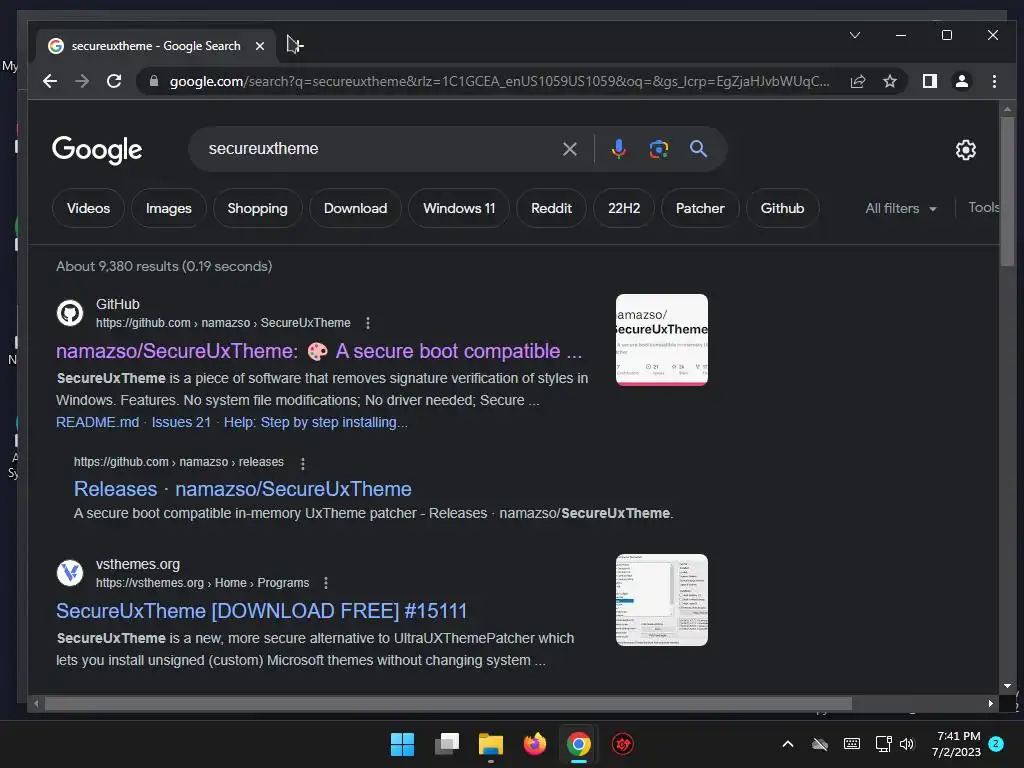Image resolution: width=1024 pixels, height=768 pixels.
Task: Switch to Shopping results
Action: tap(257, 208)
